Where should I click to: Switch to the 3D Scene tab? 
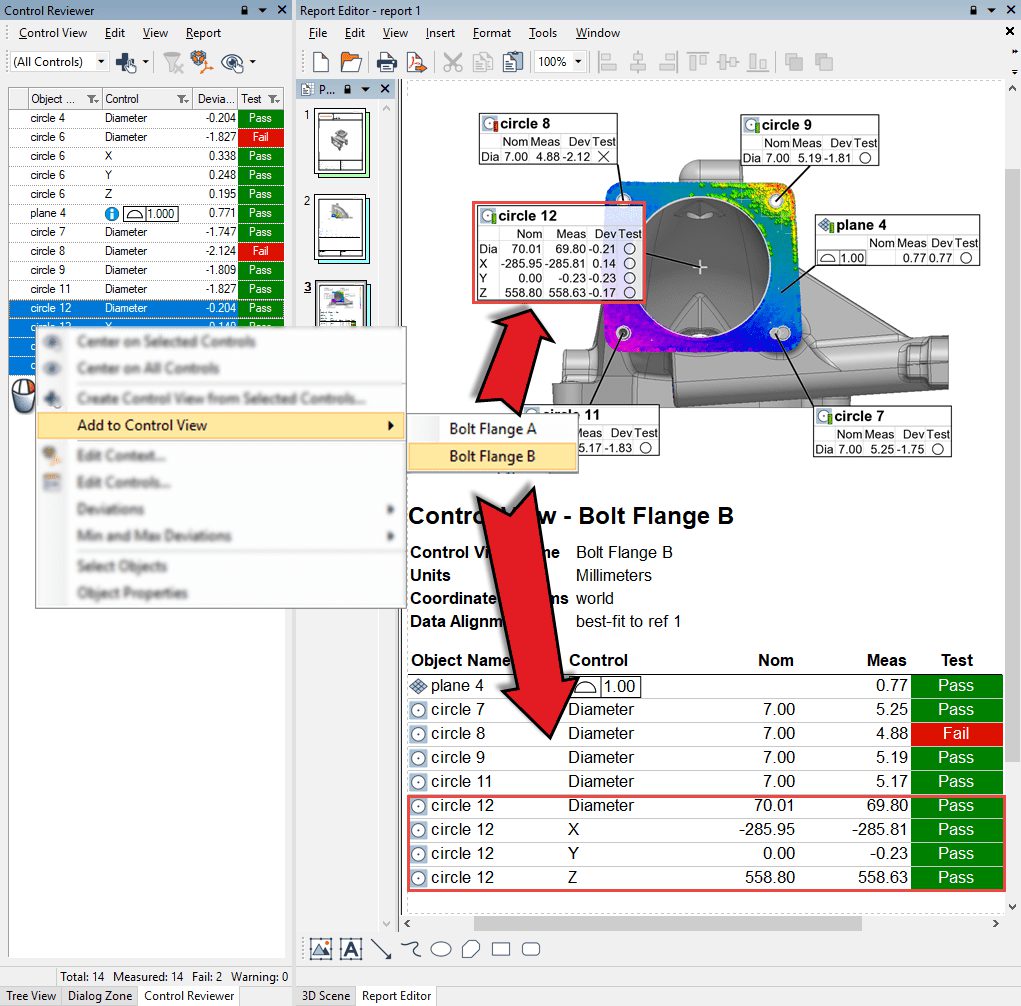point(325,996)
